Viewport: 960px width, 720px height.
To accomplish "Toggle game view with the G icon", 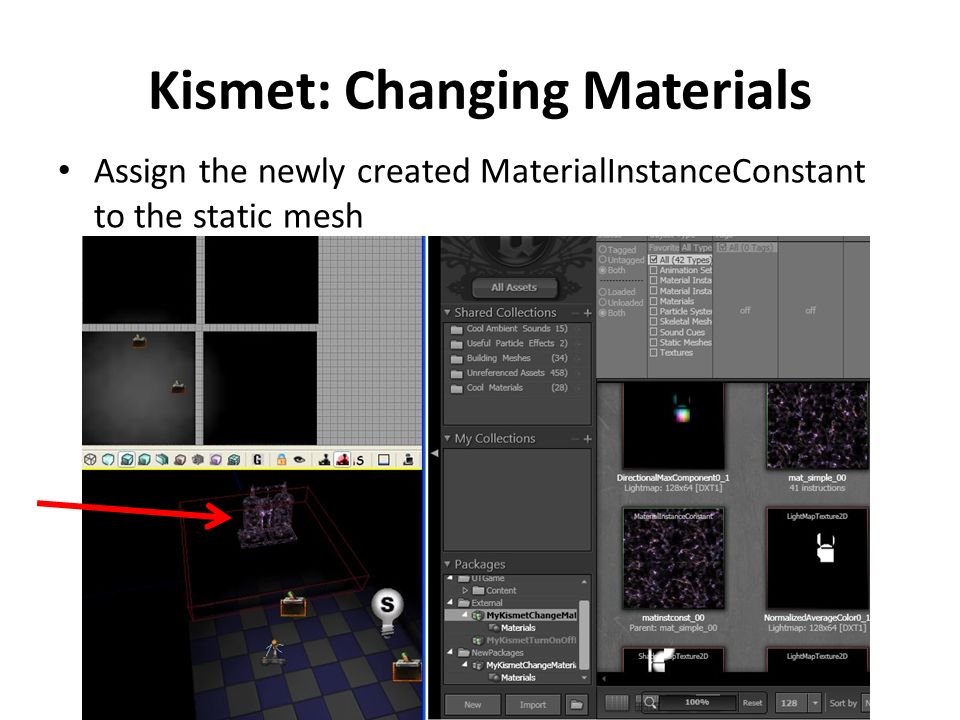I will tap(257, 459).
